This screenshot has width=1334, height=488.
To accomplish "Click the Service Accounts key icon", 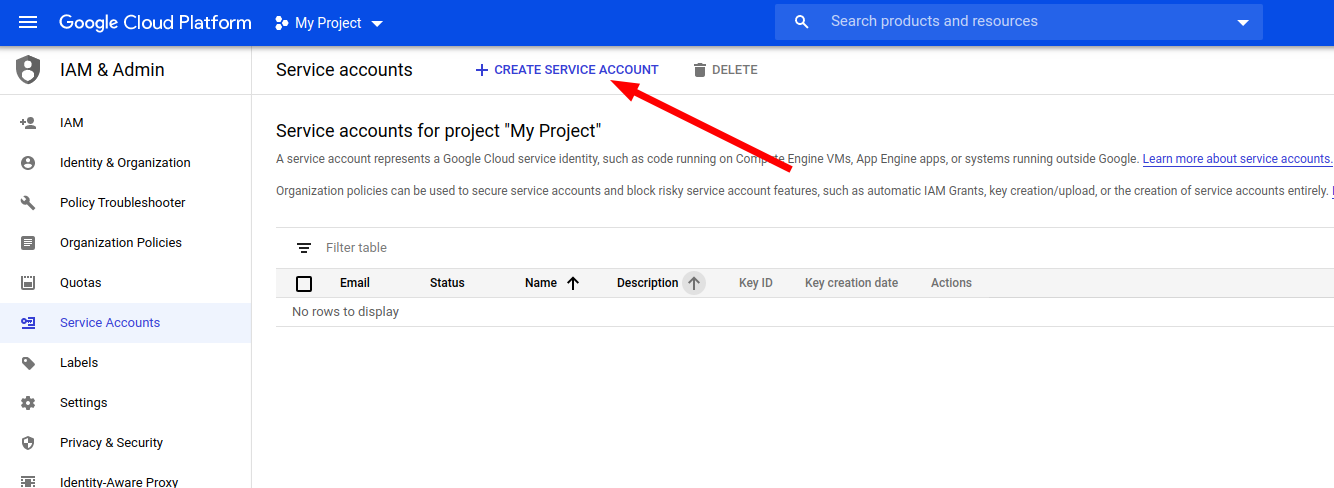I will [x=28, y=323].
